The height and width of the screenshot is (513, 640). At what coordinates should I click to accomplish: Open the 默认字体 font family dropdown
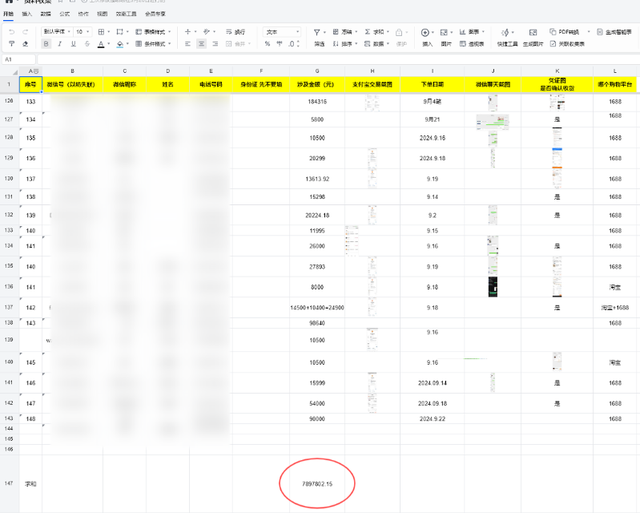coord(57,32)
